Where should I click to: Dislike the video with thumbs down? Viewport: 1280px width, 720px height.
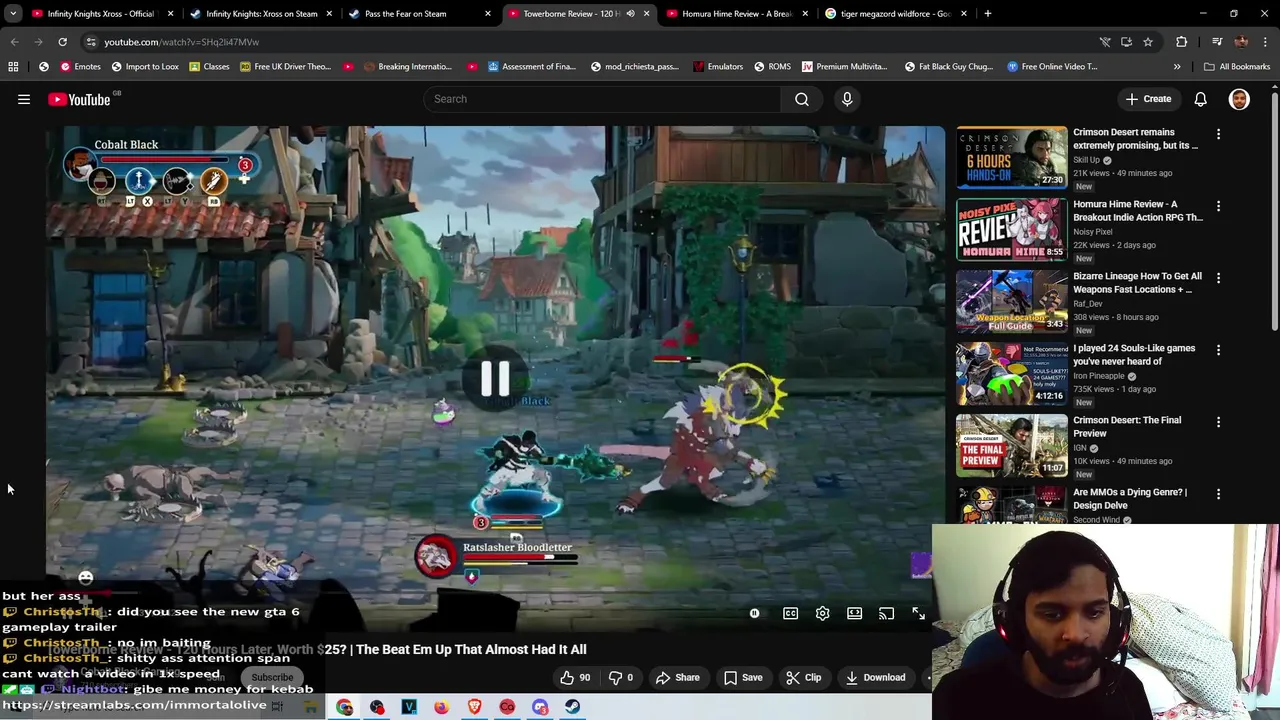coord(622,677)
